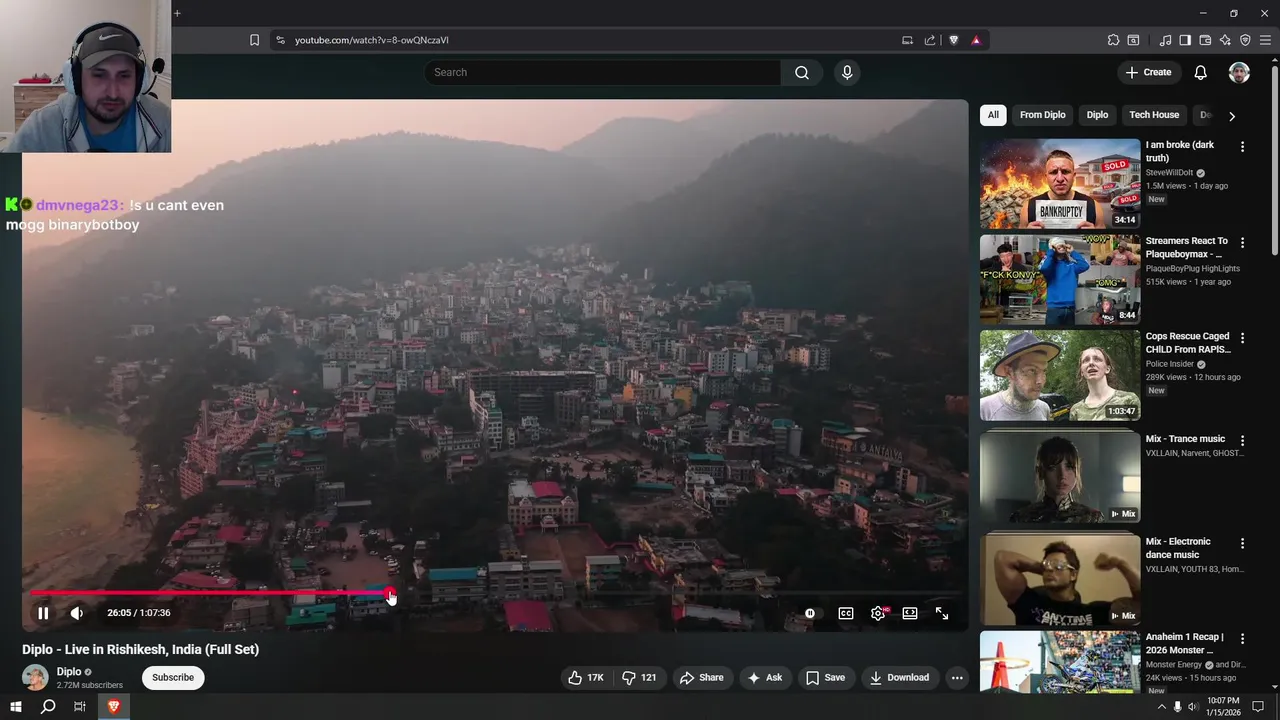Install app icon in the address bar
1280x720 pixels.
(907, 40)
